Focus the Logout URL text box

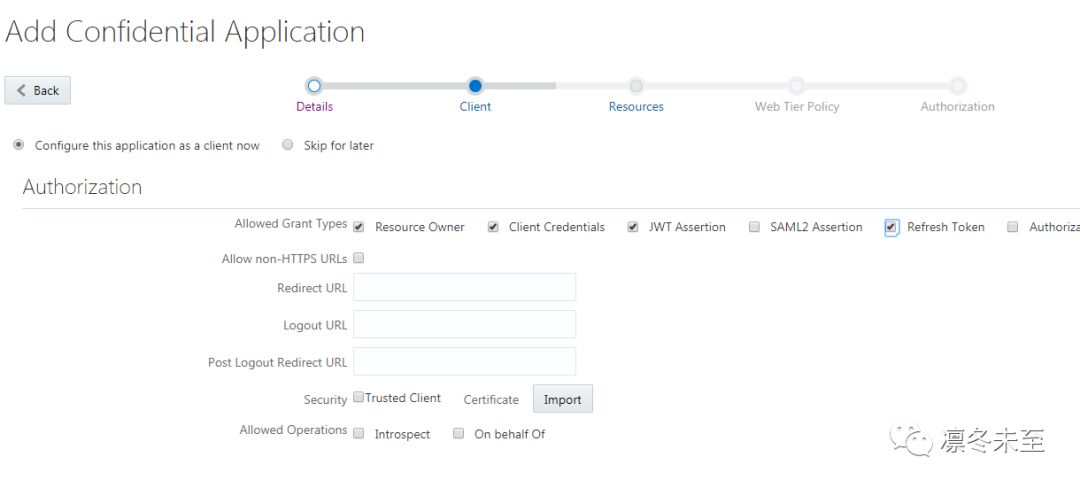click(x=464, y=324)
